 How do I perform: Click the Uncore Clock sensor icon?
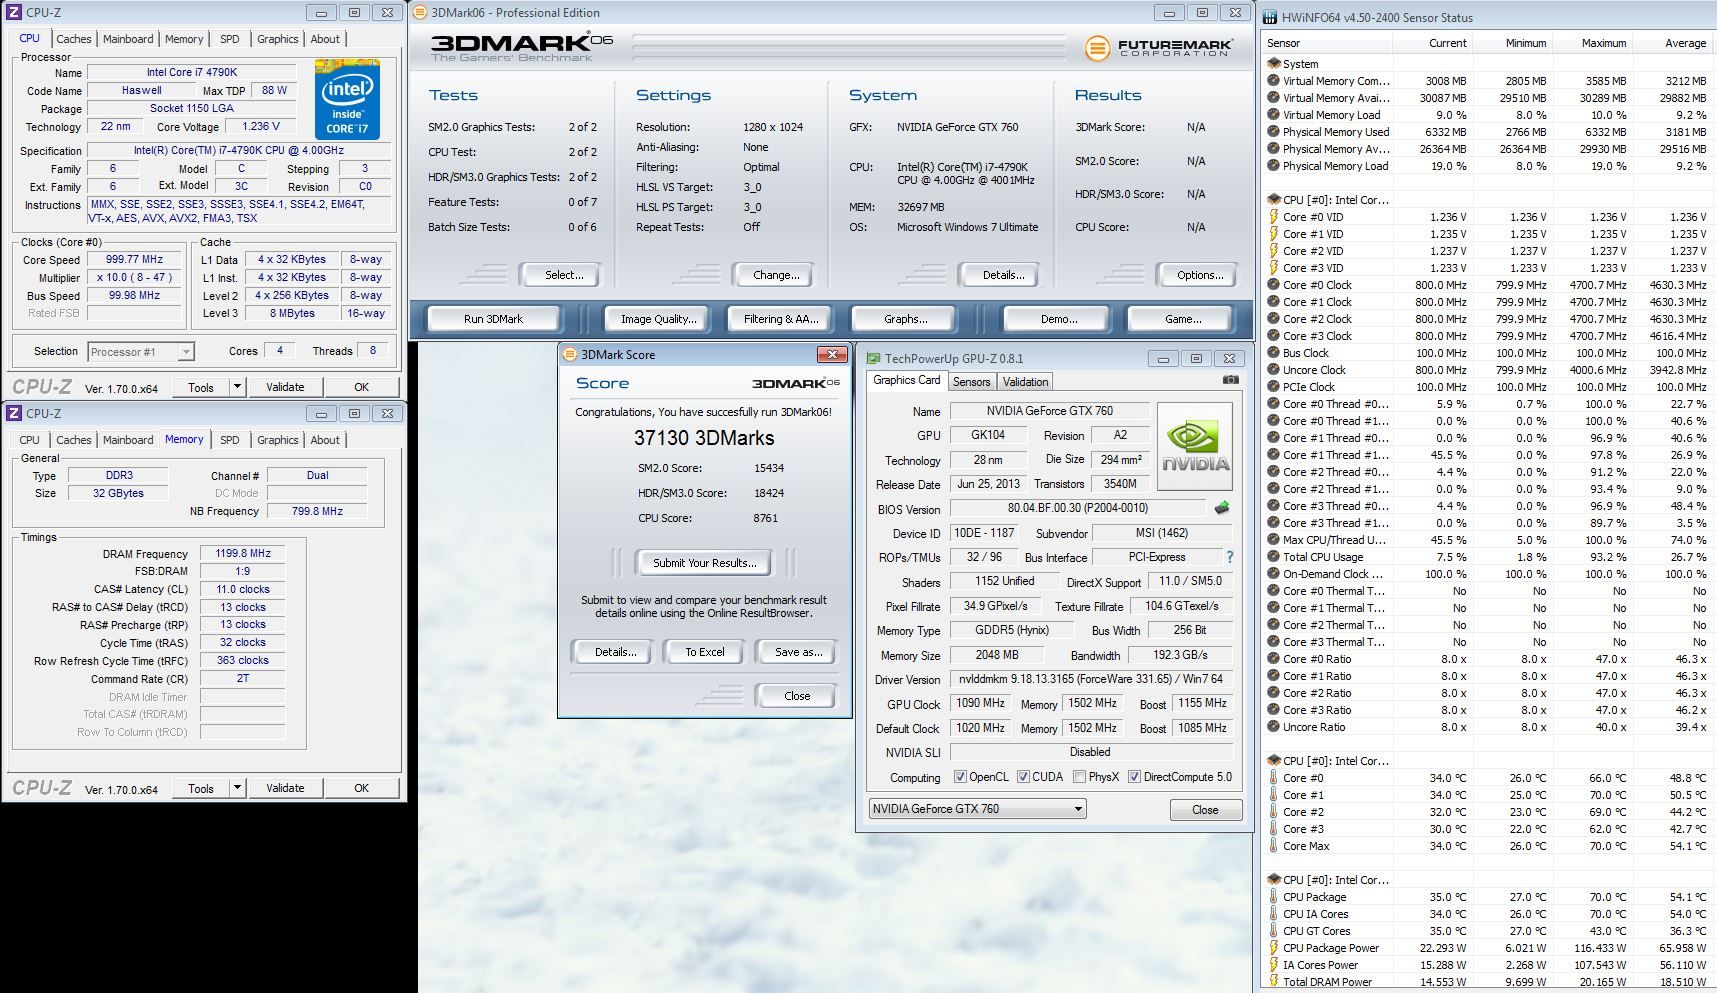[x=1273, y=370]
